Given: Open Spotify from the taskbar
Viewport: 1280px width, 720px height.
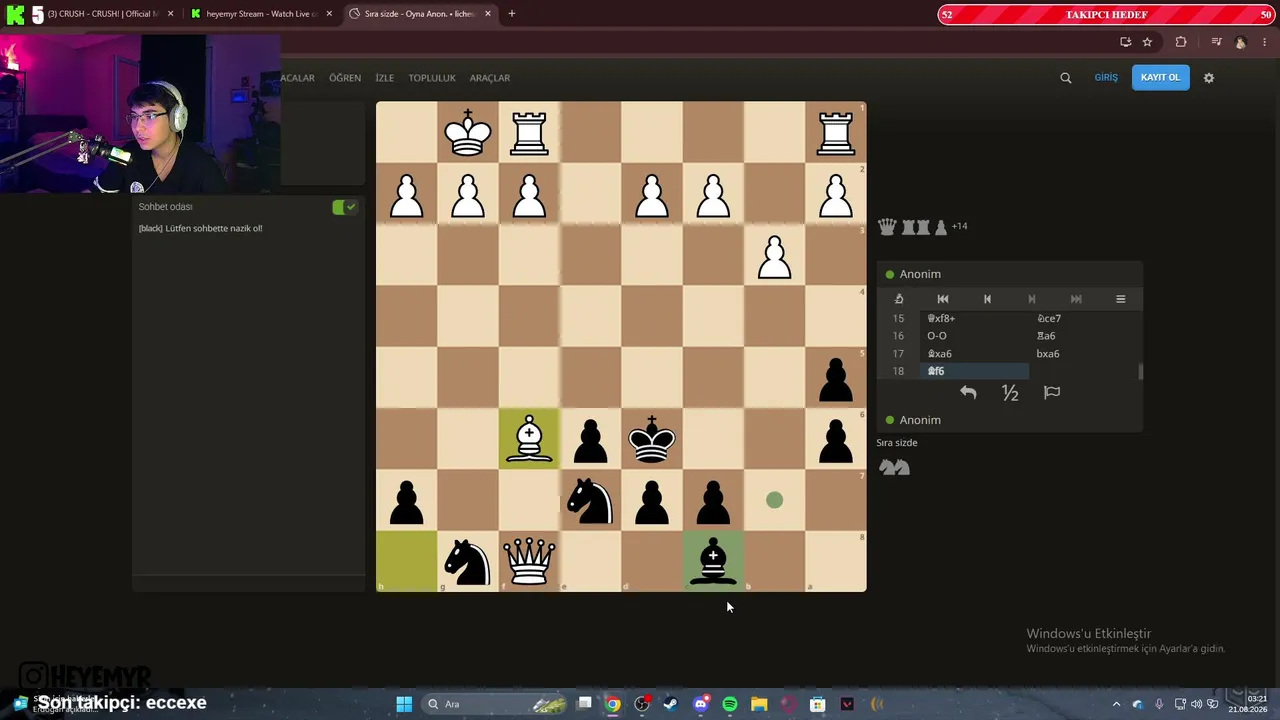Looking at the screenshot, I should click(x=730, y=704).
